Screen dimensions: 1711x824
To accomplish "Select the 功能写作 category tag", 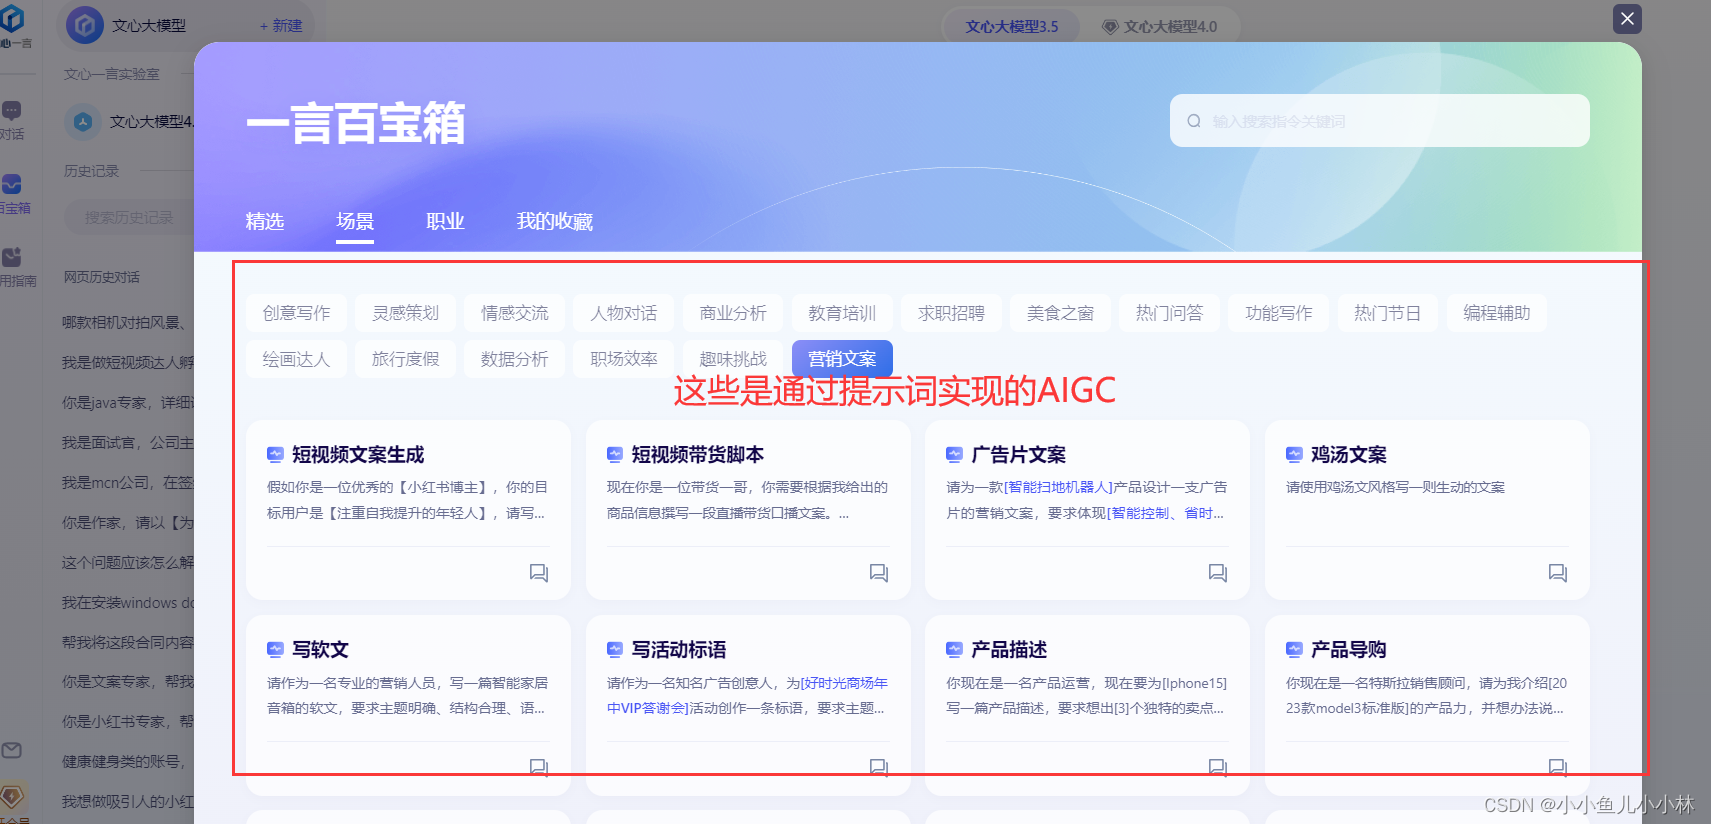I will coord(1279,313).
